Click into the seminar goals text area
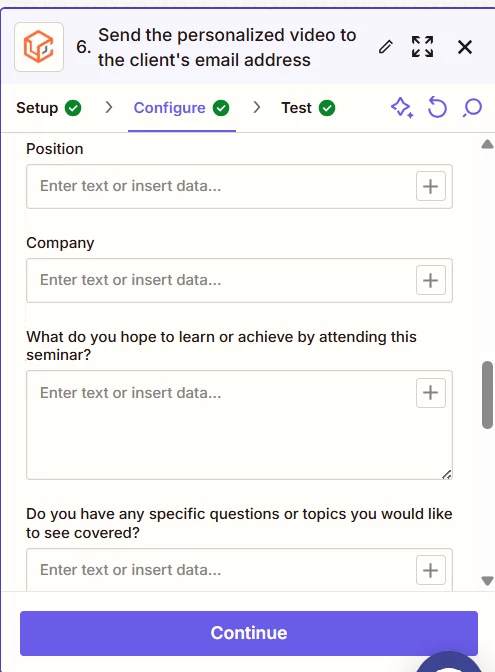This screenshot has height=672, width=495. (x=221, y=425)
